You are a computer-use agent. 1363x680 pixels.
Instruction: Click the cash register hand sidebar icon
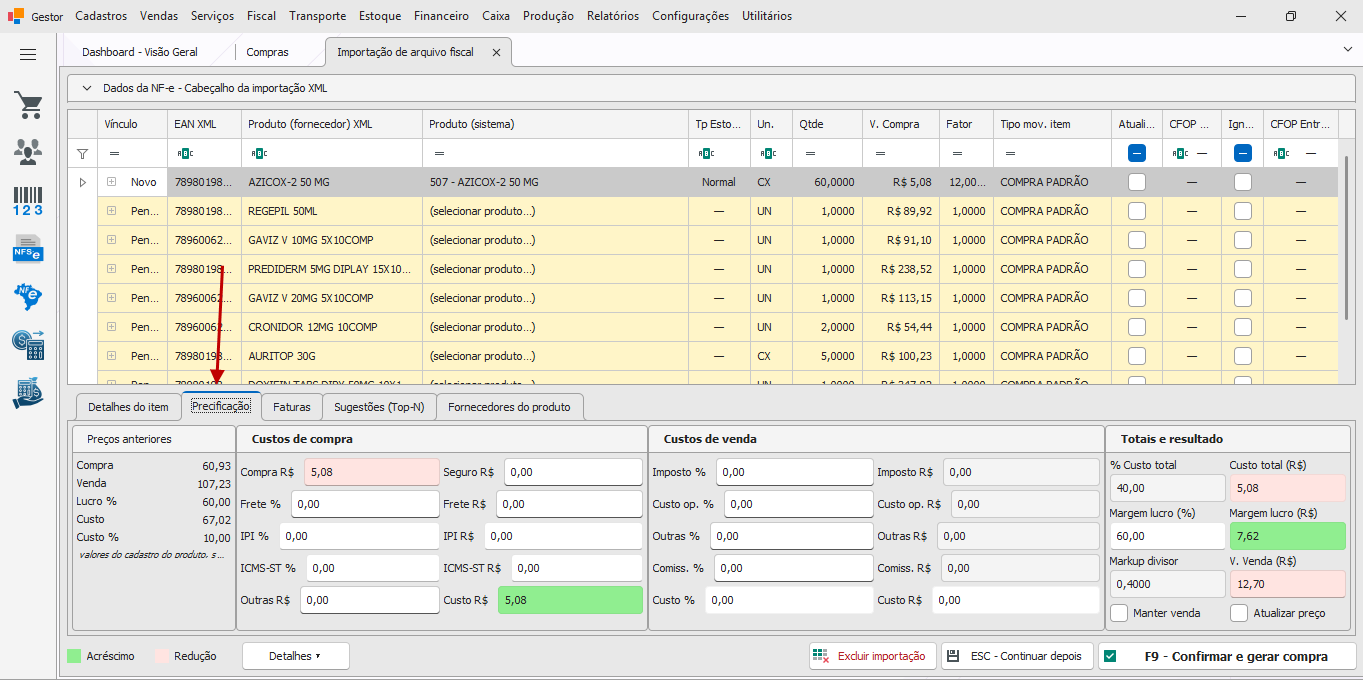pyautogui.click(x=28, y=393)
